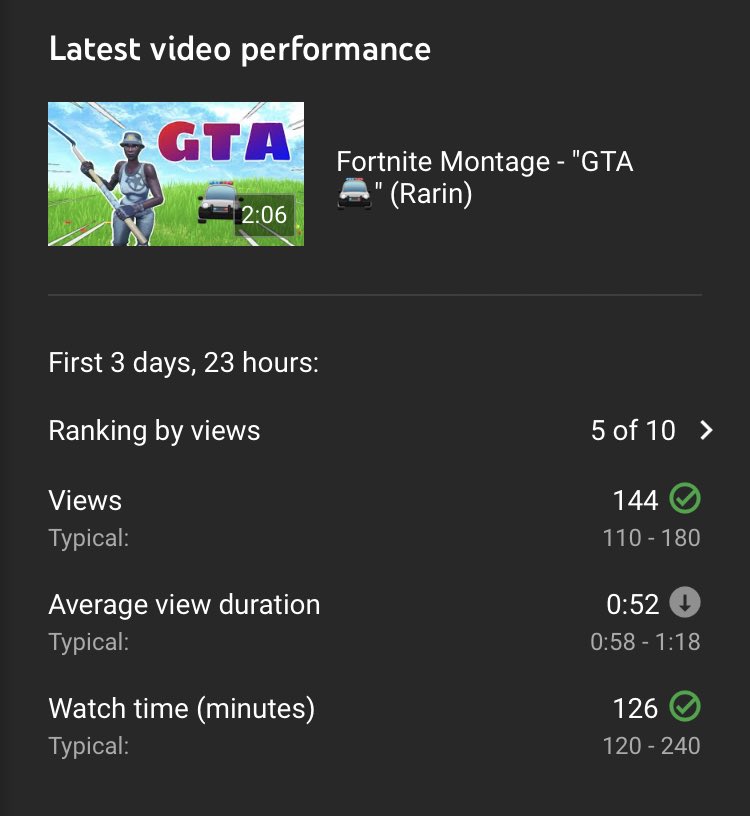Select the "Ranking by views" row label
Image resolution: width=750 pixels, height=816 pixels.
tap(154, 431)
